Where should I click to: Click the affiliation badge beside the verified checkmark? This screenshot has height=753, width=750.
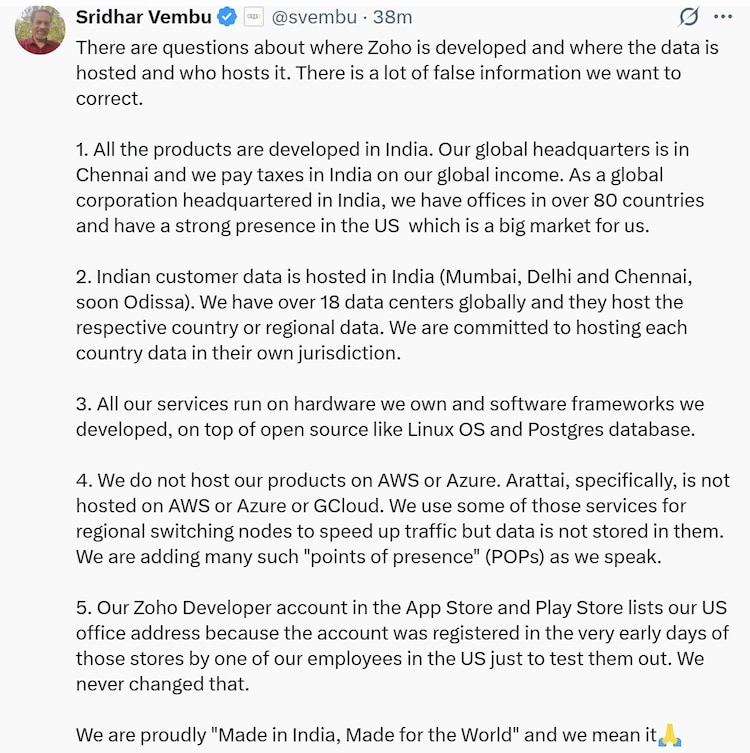(x=253, y=17)
